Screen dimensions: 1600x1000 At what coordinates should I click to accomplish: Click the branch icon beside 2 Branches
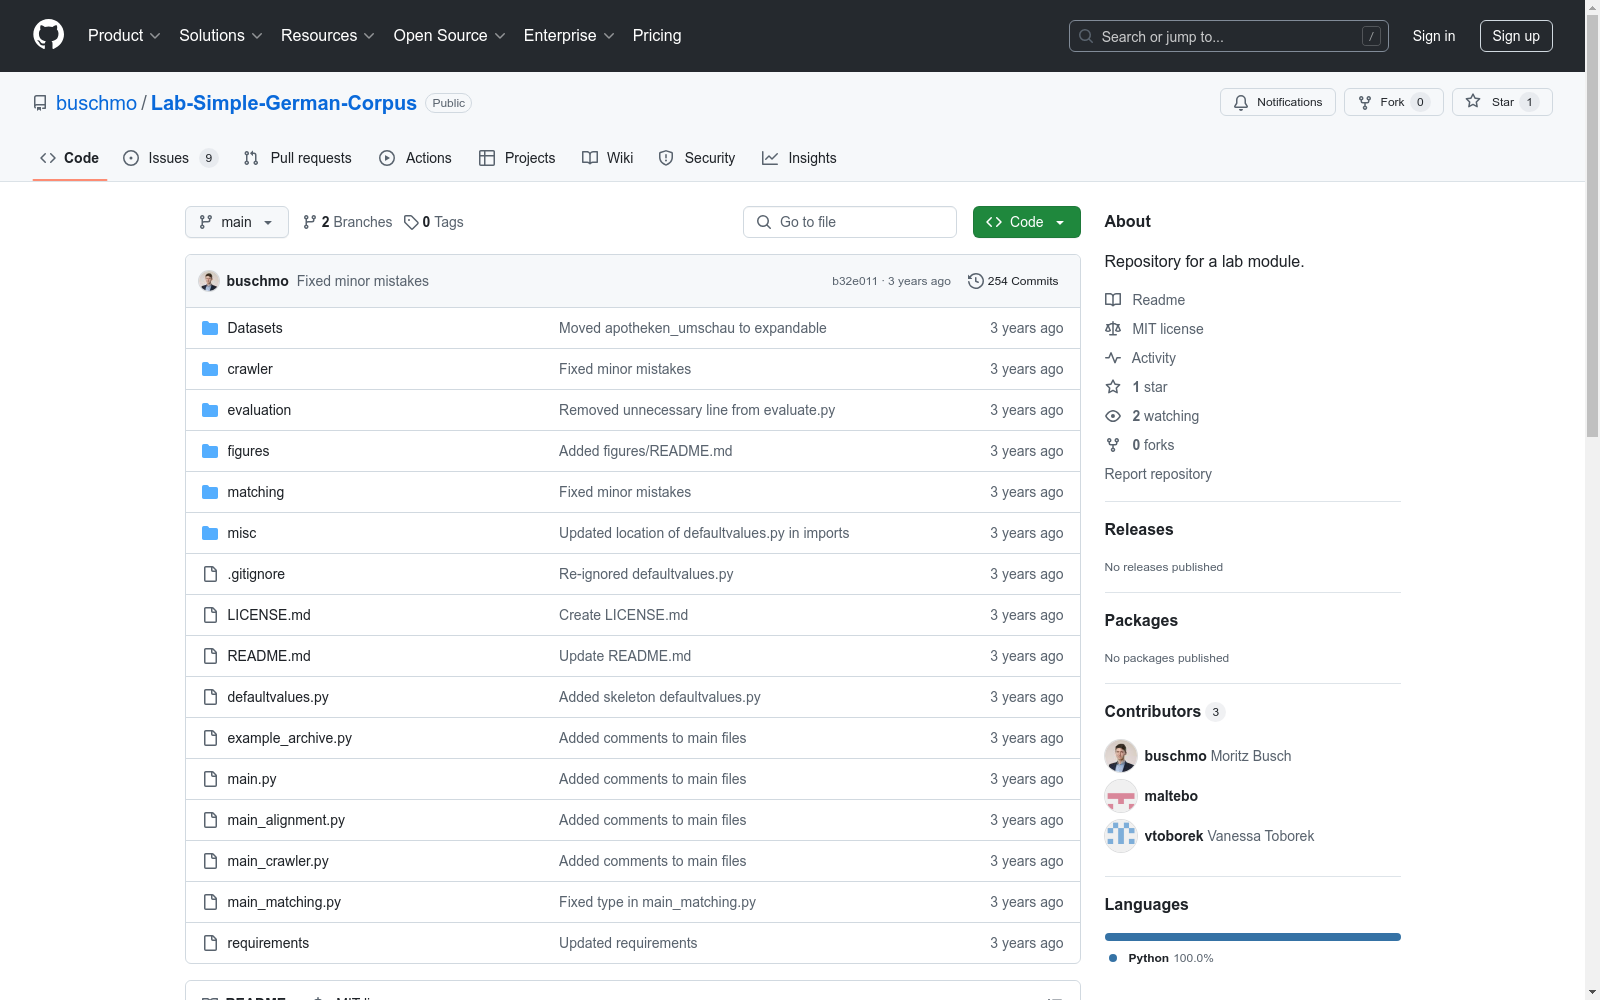[310, 222]
